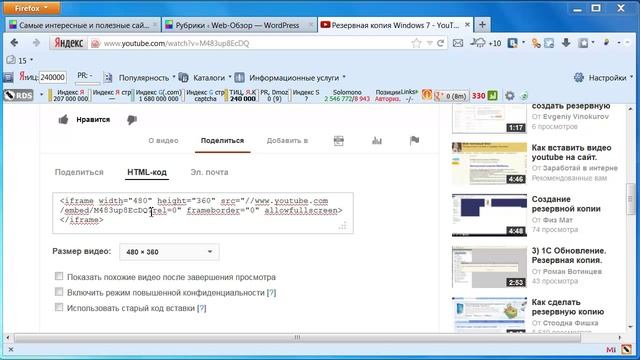Image resolution: width=640 pixels, height=360 pixels.
Task: Click the Catalogs toolbar icon
Action: point(184,77)
